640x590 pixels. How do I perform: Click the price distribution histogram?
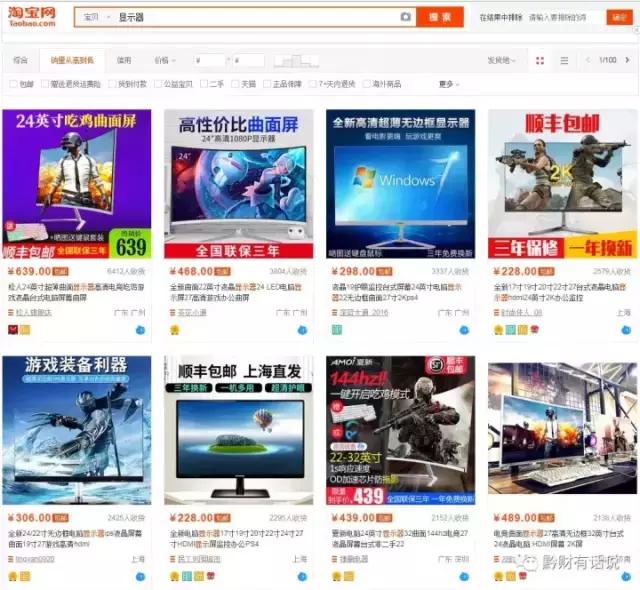click(x=296, y=61)
